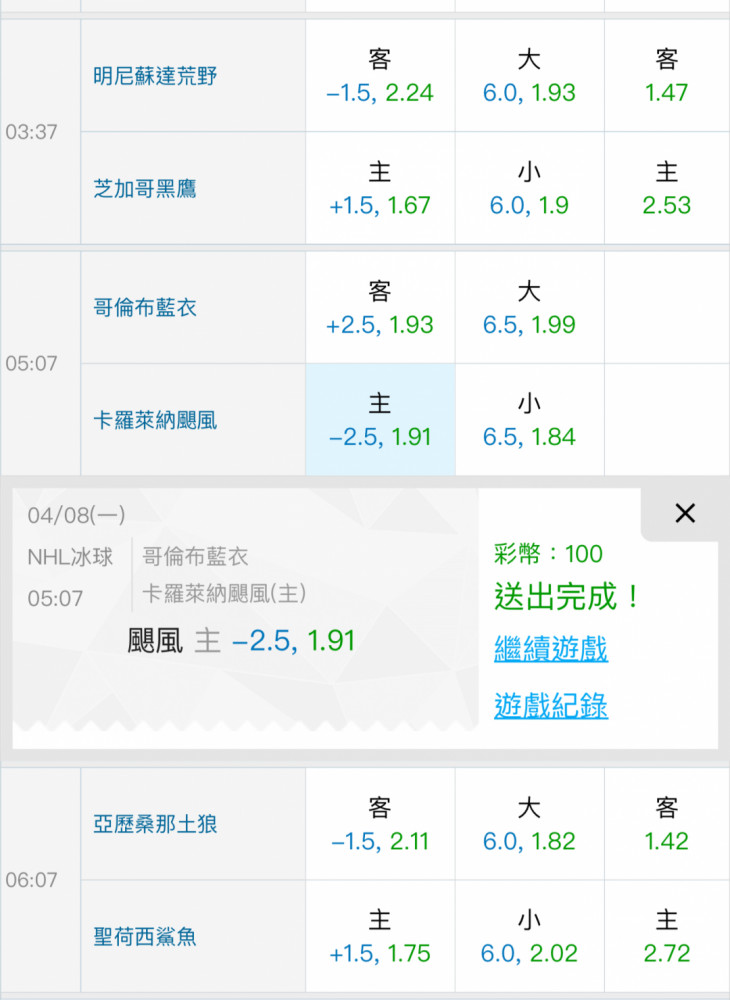Pick over 6.0 at 1.93 odds
The height and width of the screenshot is (1000, 730).
(529, 76)
